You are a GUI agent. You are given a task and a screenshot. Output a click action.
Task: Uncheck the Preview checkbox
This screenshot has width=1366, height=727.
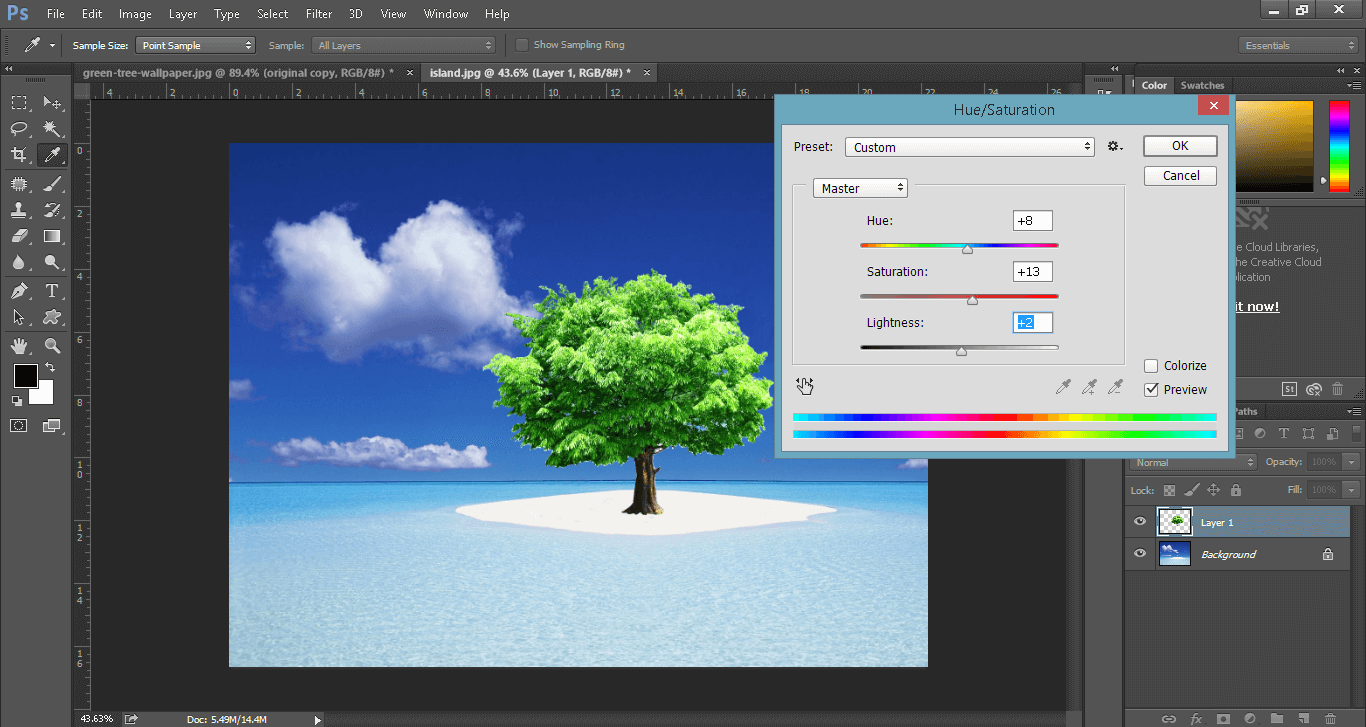(1152, 390)
